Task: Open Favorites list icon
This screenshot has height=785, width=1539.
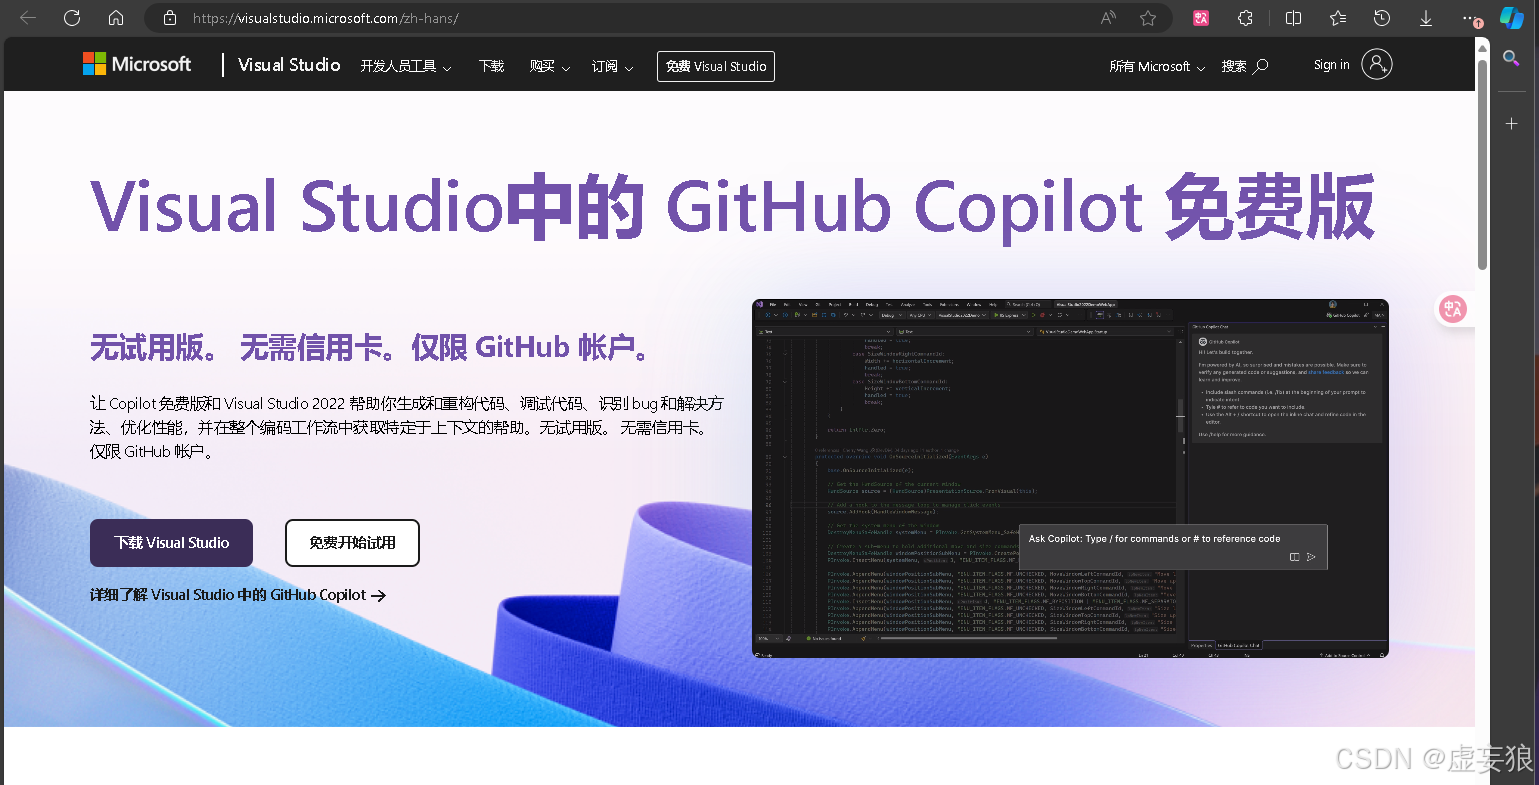Action: pos(1338,18)
